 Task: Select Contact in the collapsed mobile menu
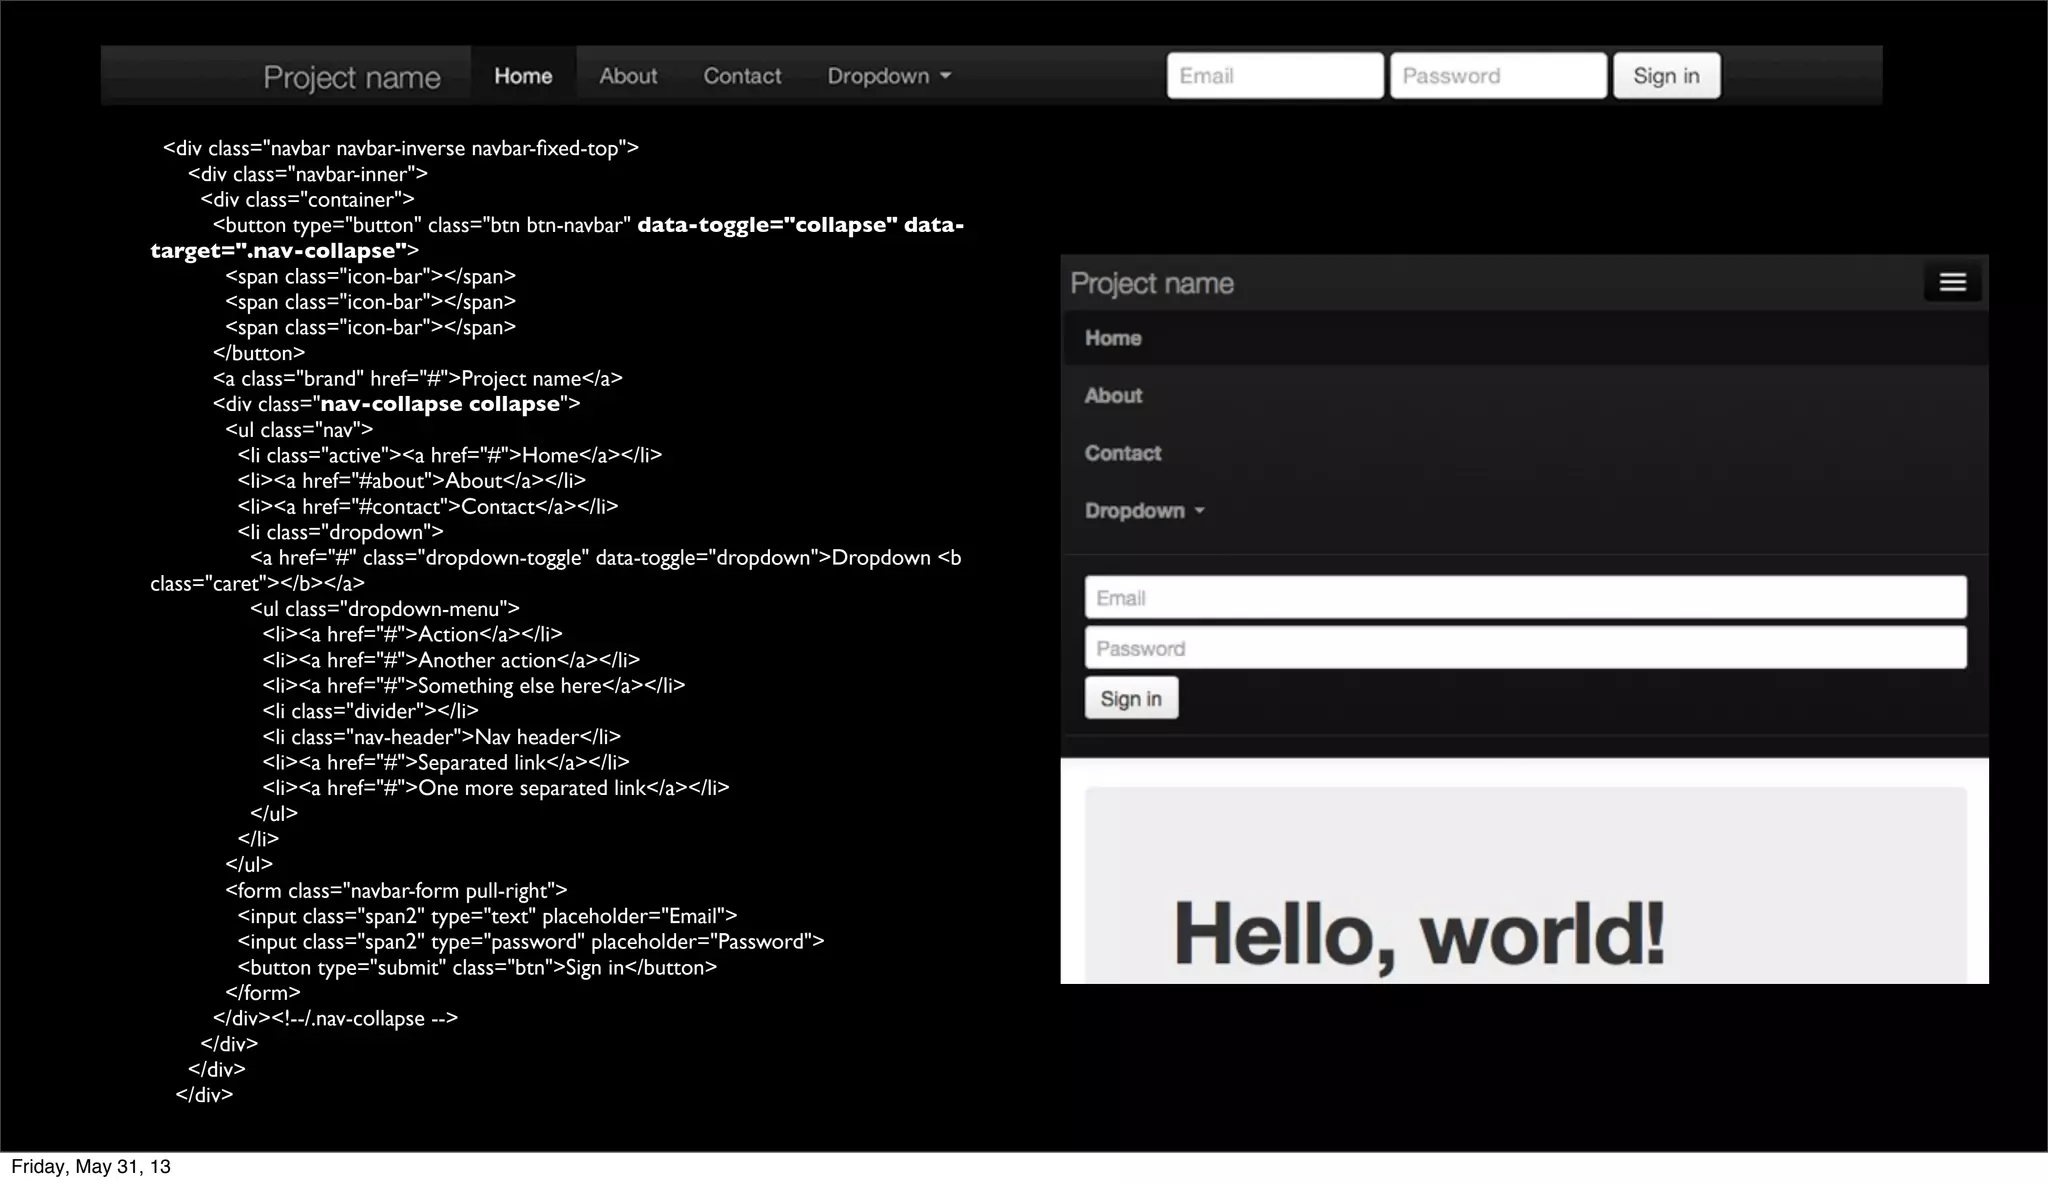pyautogui.click(x=1123, y=453)
